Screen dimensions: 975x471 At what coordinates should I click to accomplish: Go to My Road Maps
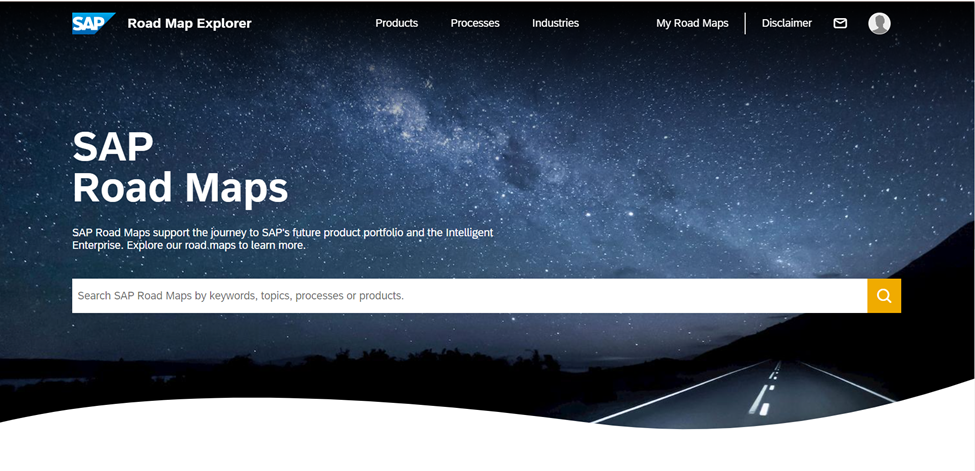coord(692,23)
